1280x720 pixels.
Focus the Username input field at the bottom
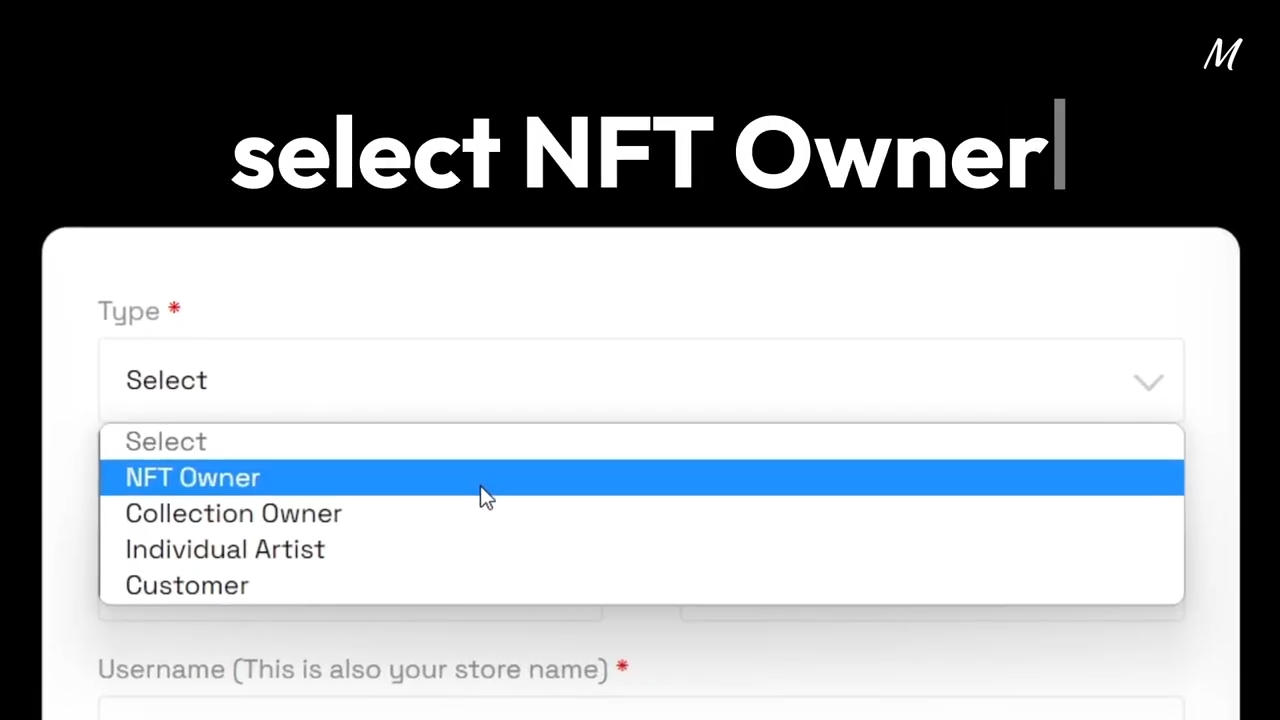(640, 709)
